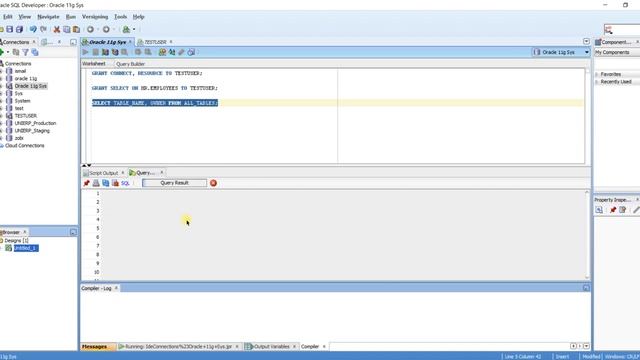Click the Cut (red X) icon
This screenshot has width=640, height=360.
[57, 29]
